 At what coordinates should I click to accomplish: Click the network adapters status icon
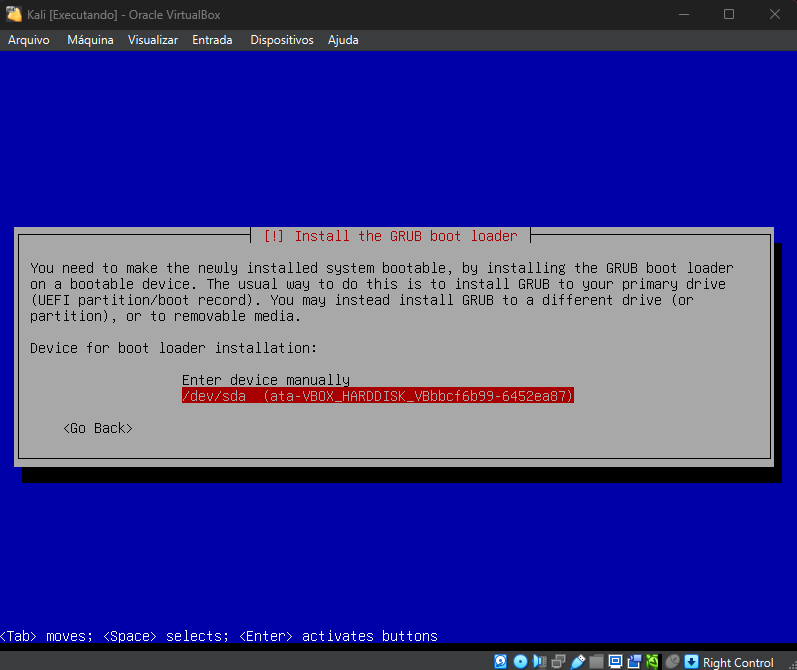[x=559, y=662]
